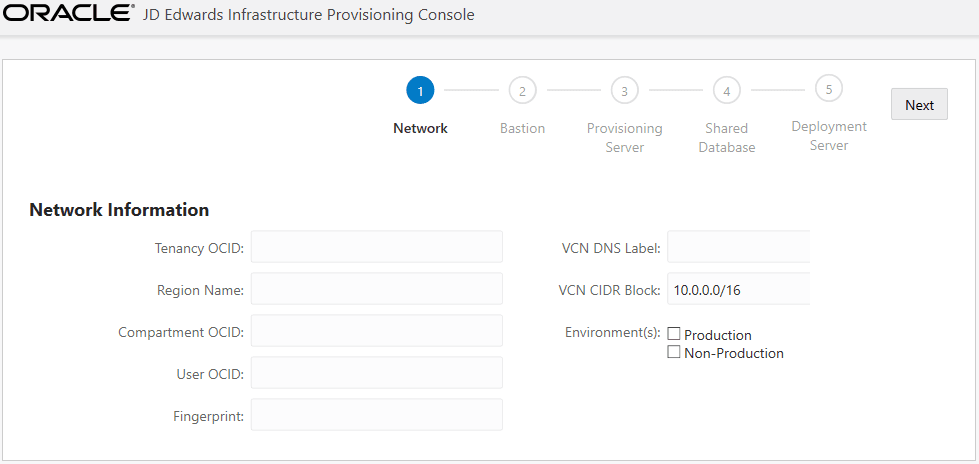Screen dimensions: 979x464
Task: Click the Region Name label
Action: pyautogui.click(x=200, y=290)
